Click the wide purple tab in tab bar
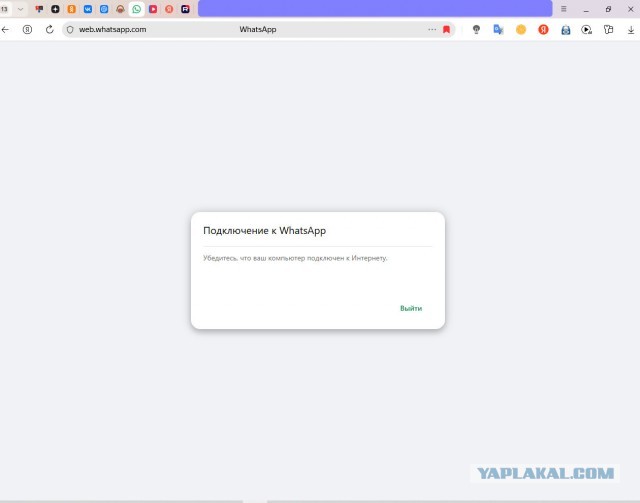Screen dimensions: 640x503 [375, 9]
